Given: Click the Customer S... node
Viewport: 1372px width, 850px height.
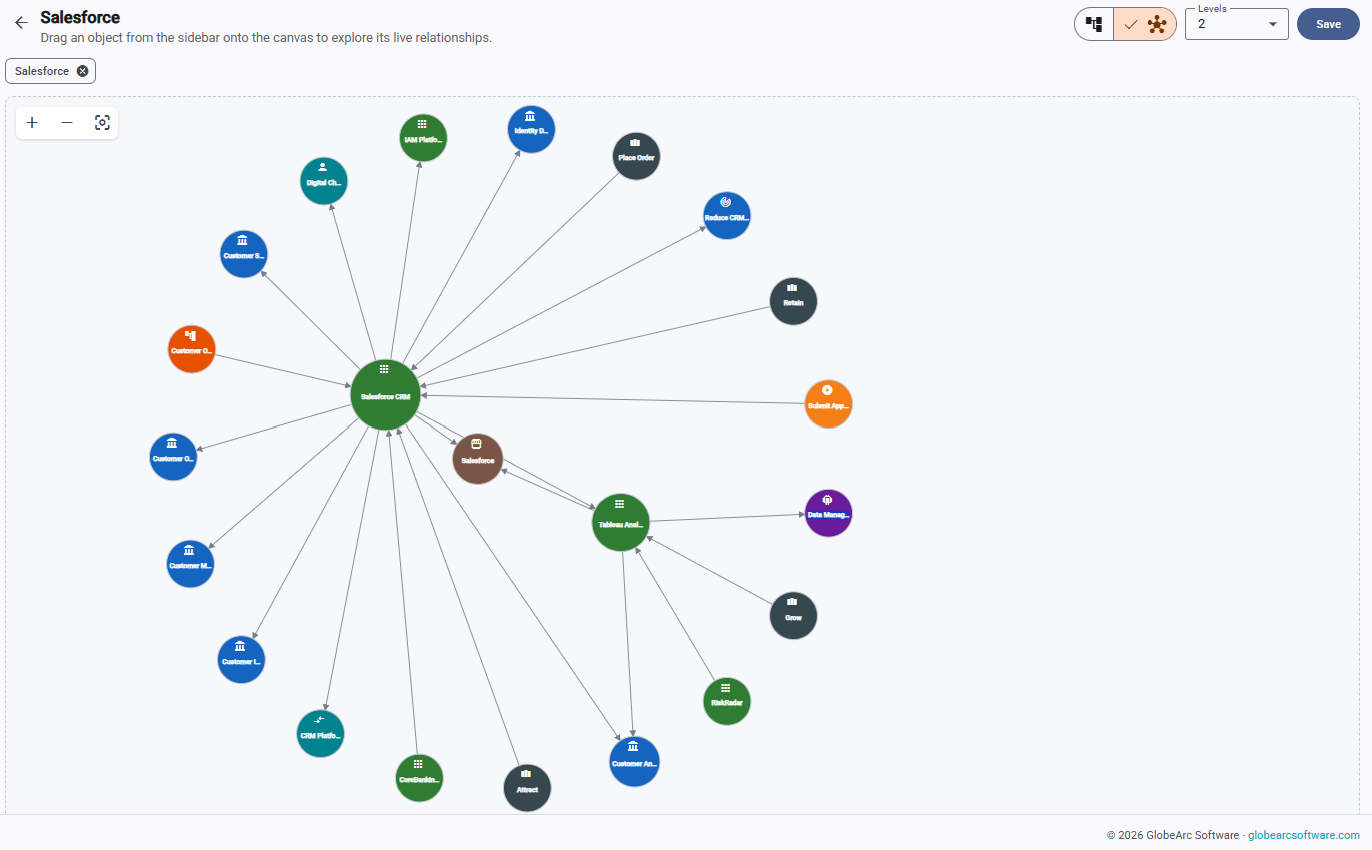Looking at the screenshot, I should click(244, 254).
